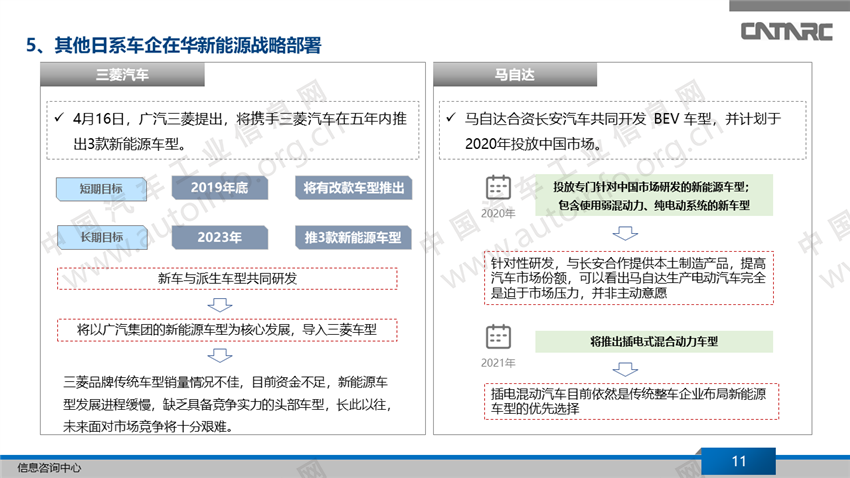Click the 将有改款车型推出 shape
The width and height of the screenshot is (850, 478).
353,188
